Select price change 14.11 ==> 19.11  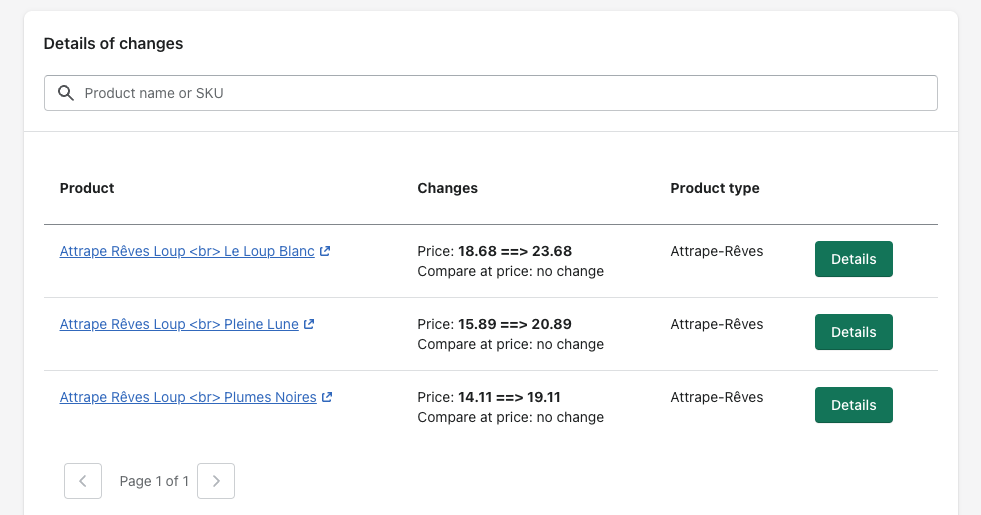pyautogui.click(x=509, y=397)
